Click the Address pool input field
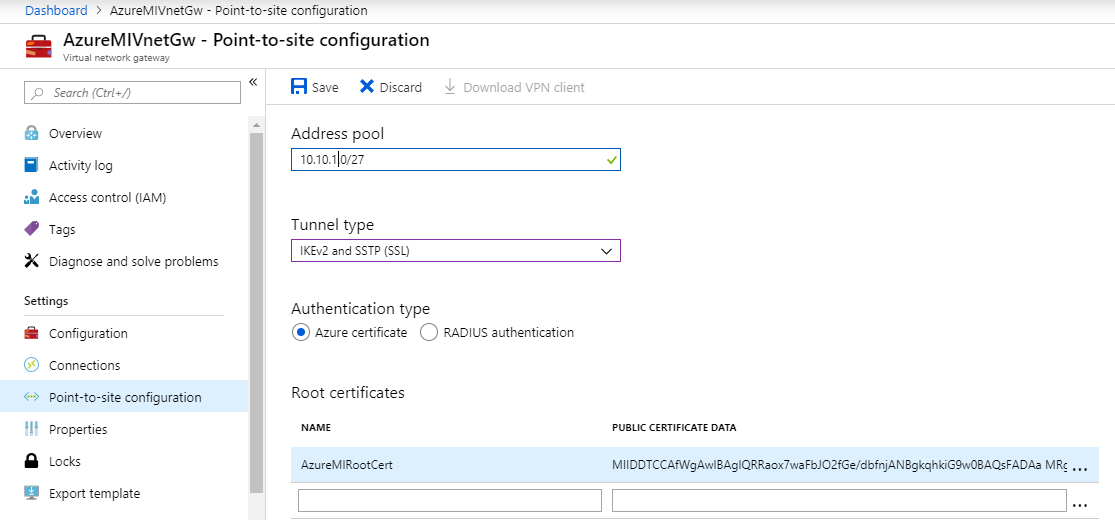Viewport: 1115px width, 520px height. pos(456,160)
